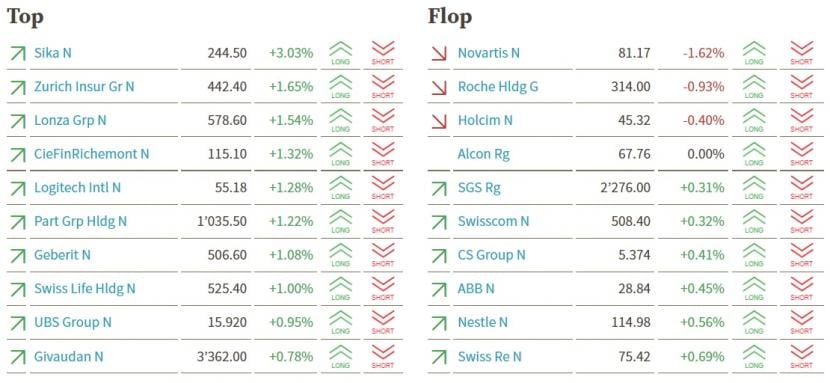Viewport: 830px width, 383px height.
Task: Click the CieFinRichemont N link
Action: pyautogui.click(x=92, y=154)
